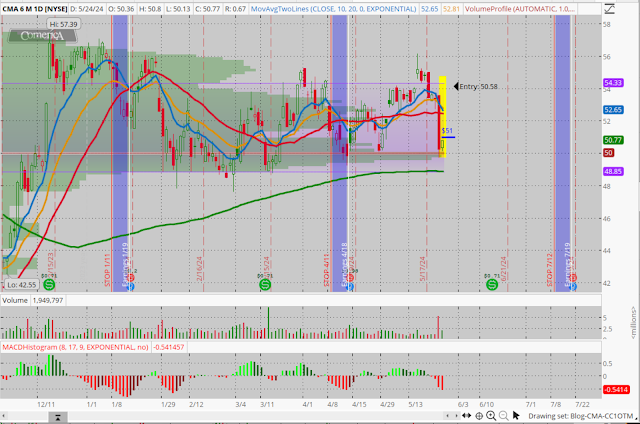This screenshot has height=424, width=640.
Task: Click the 5/17/24 expiration line label
Action: pos(422,269)
